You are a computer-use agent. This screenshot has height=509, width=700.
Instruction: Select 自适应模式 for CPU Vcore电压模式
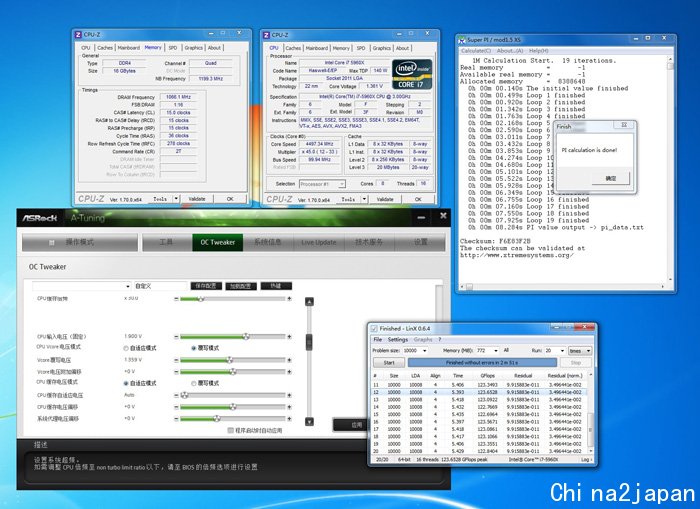click(126, 348)
